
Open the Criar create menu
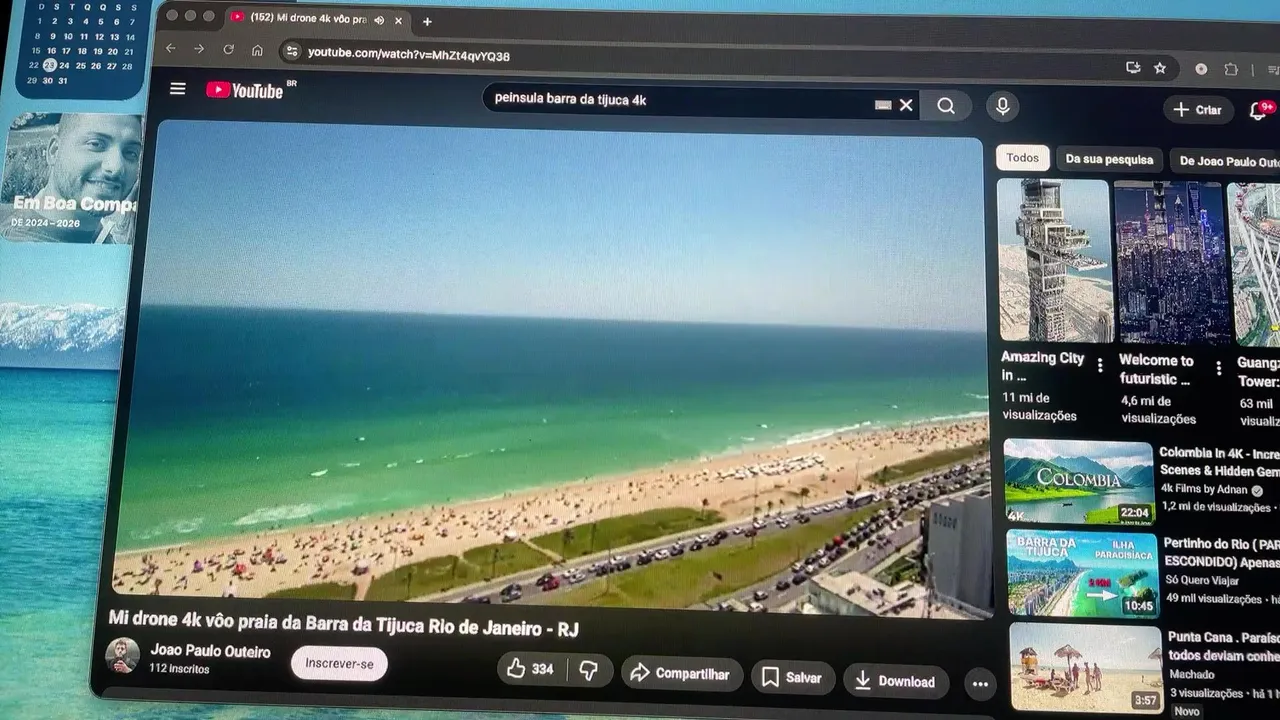[x=1198, y=110]
